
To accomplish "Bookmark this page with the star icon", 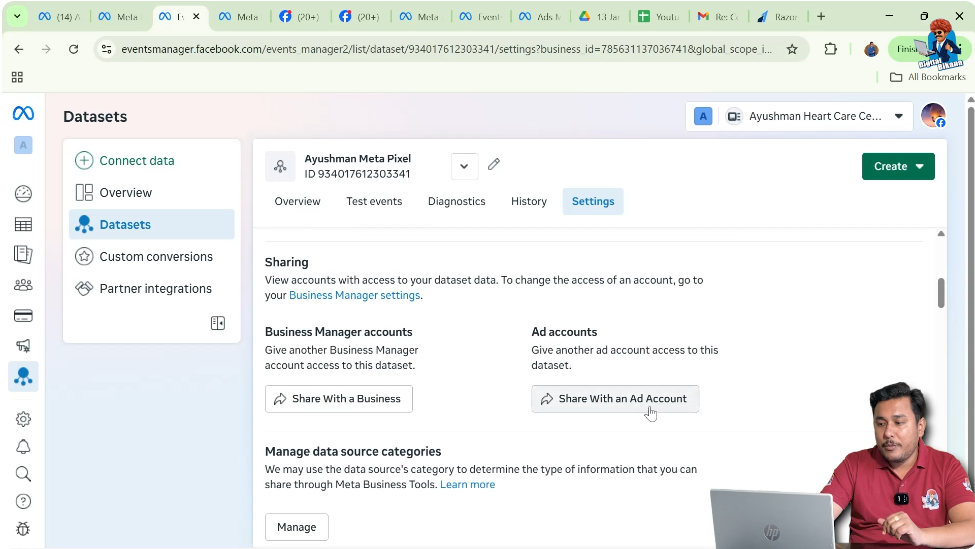I will 792,49.
